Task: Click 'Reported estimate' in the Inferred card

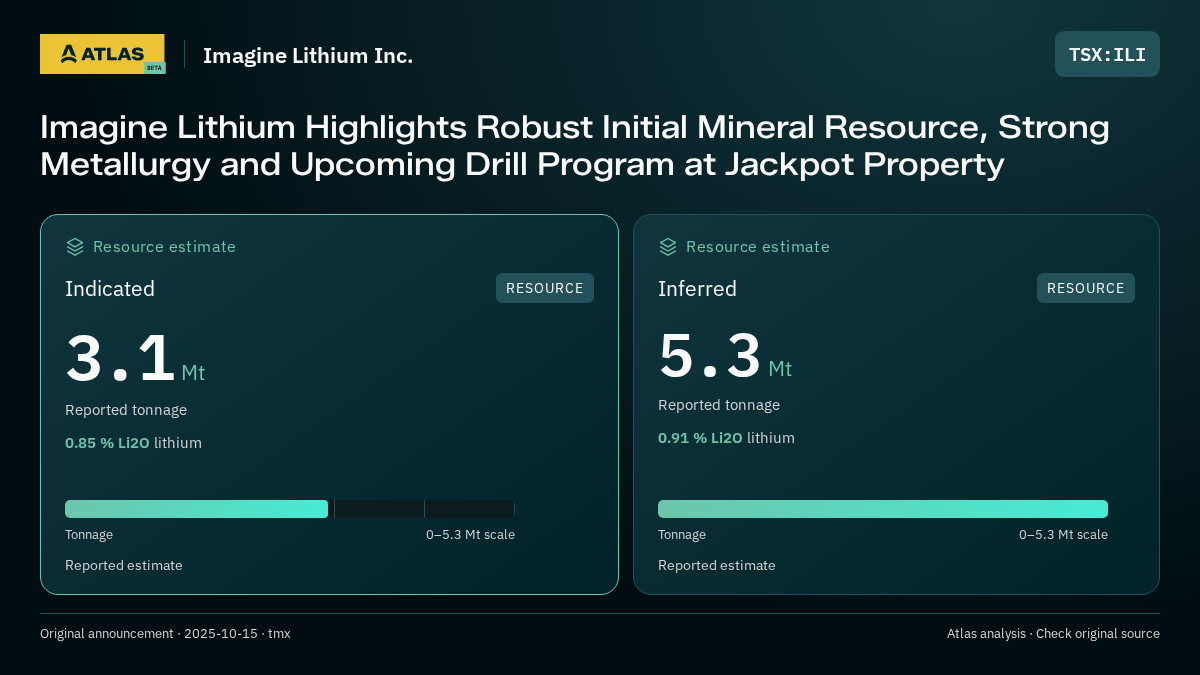Action: tap(717, 566)
